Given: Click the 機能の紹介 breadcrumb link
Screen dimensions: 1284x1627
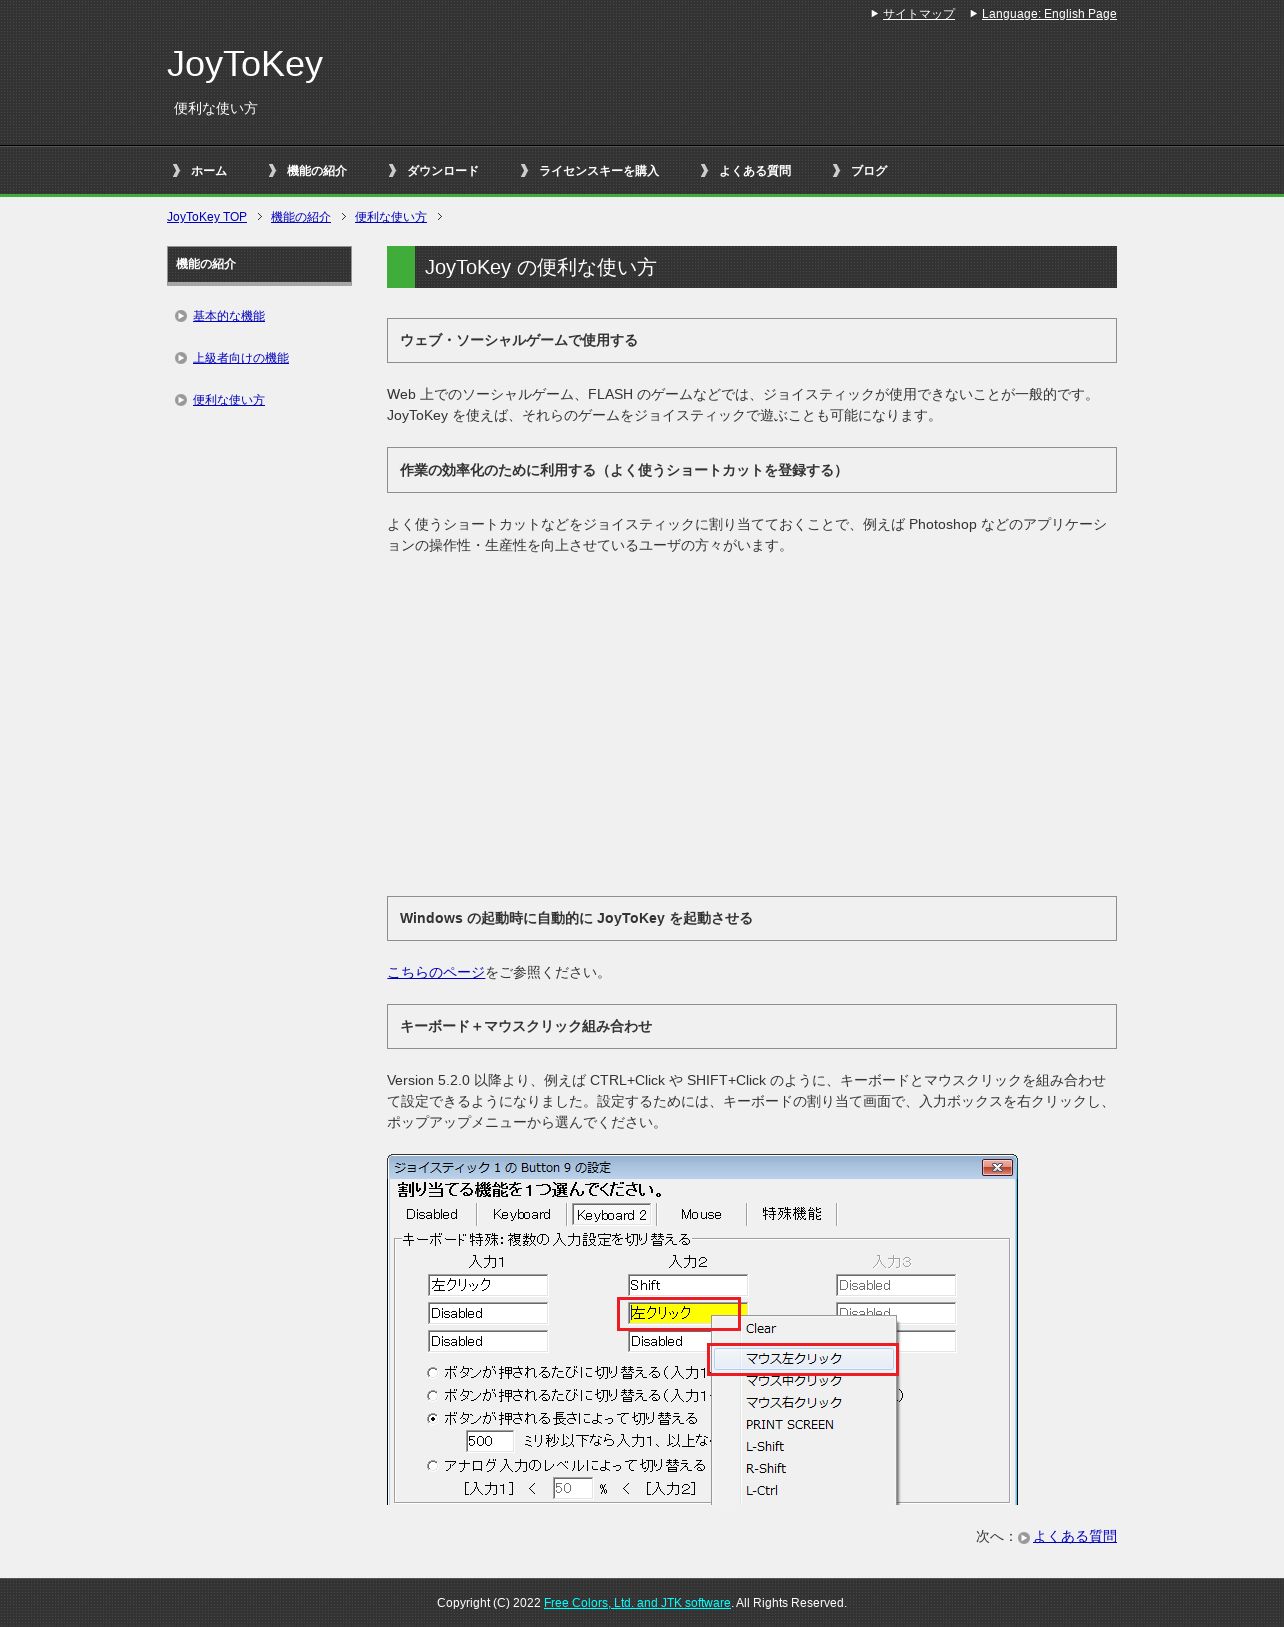Looking at the screenshot, I should (301, 217).
